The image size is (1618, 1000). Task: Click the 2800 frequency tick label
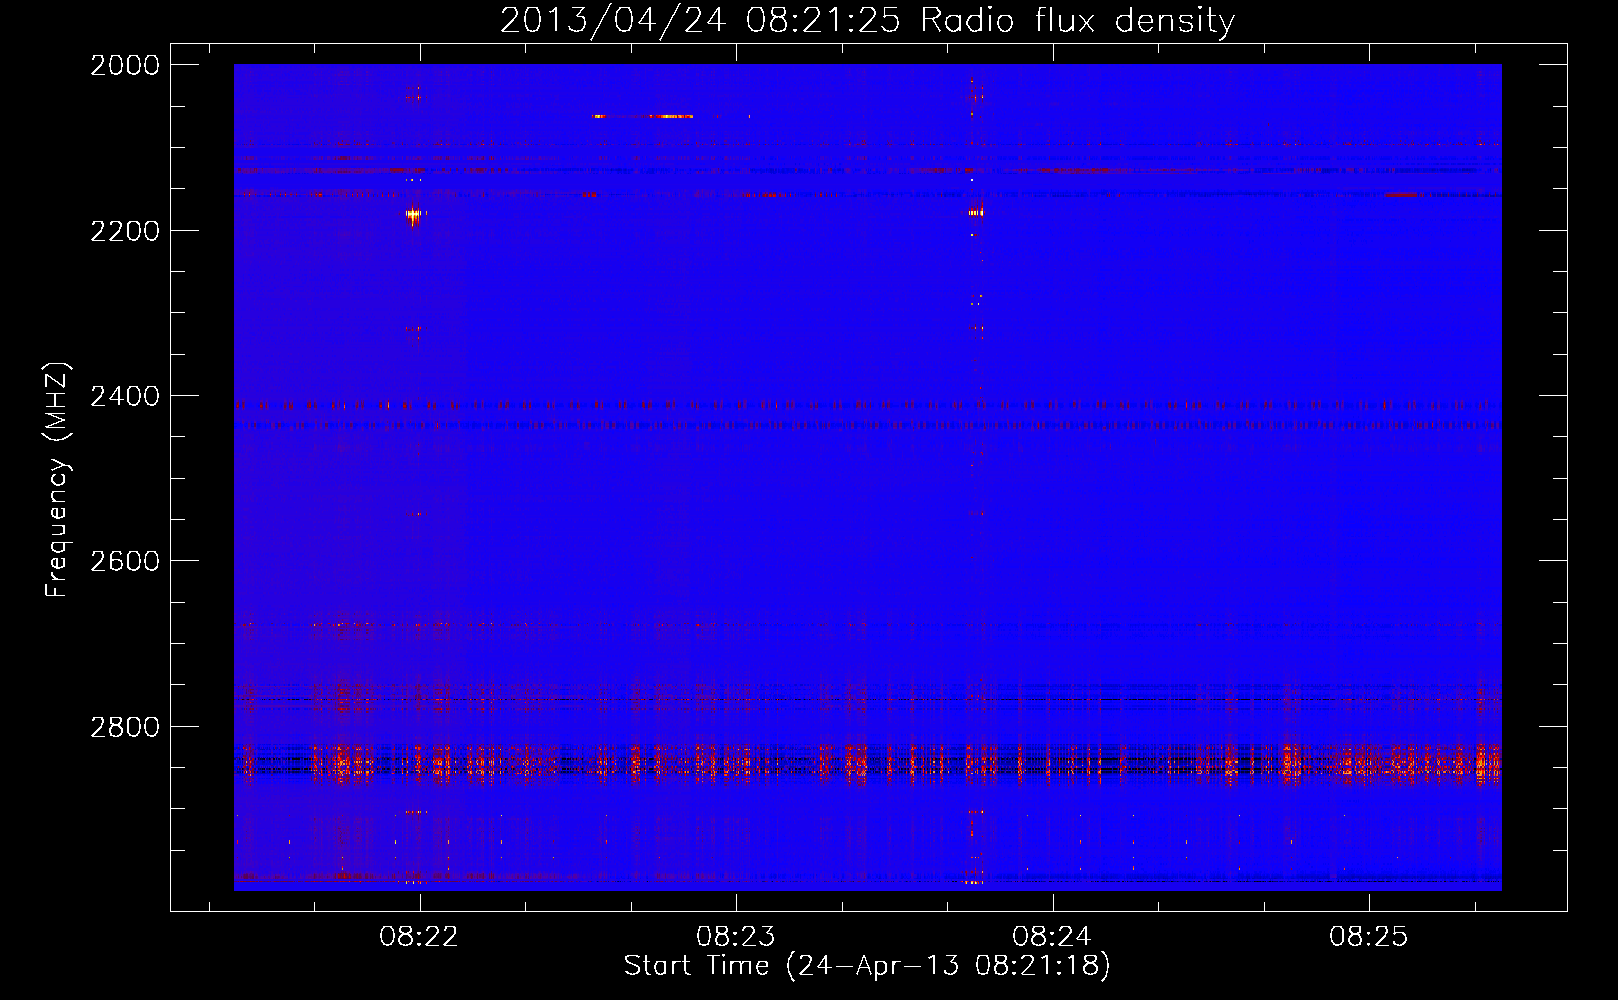tap(125, 727)
